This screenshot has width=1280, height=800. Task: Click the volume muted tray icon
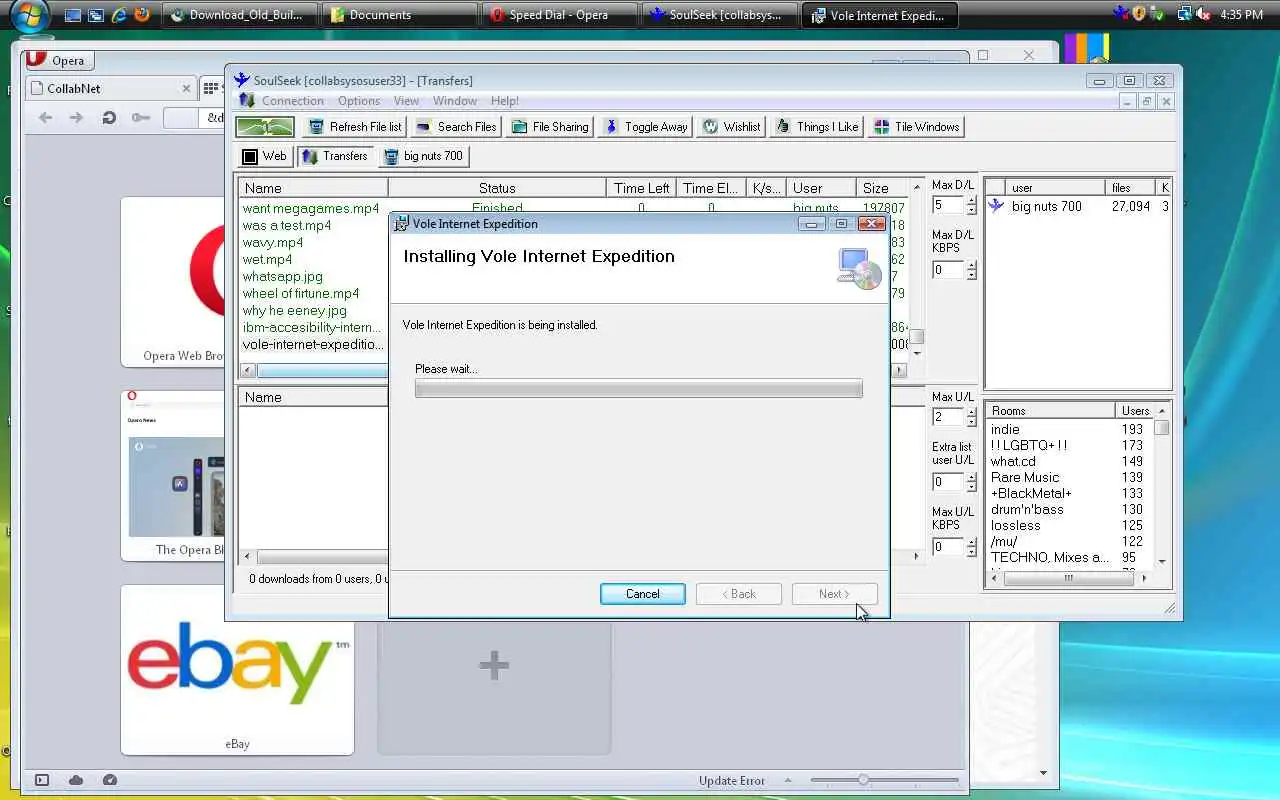click(x=1204, y=14)
